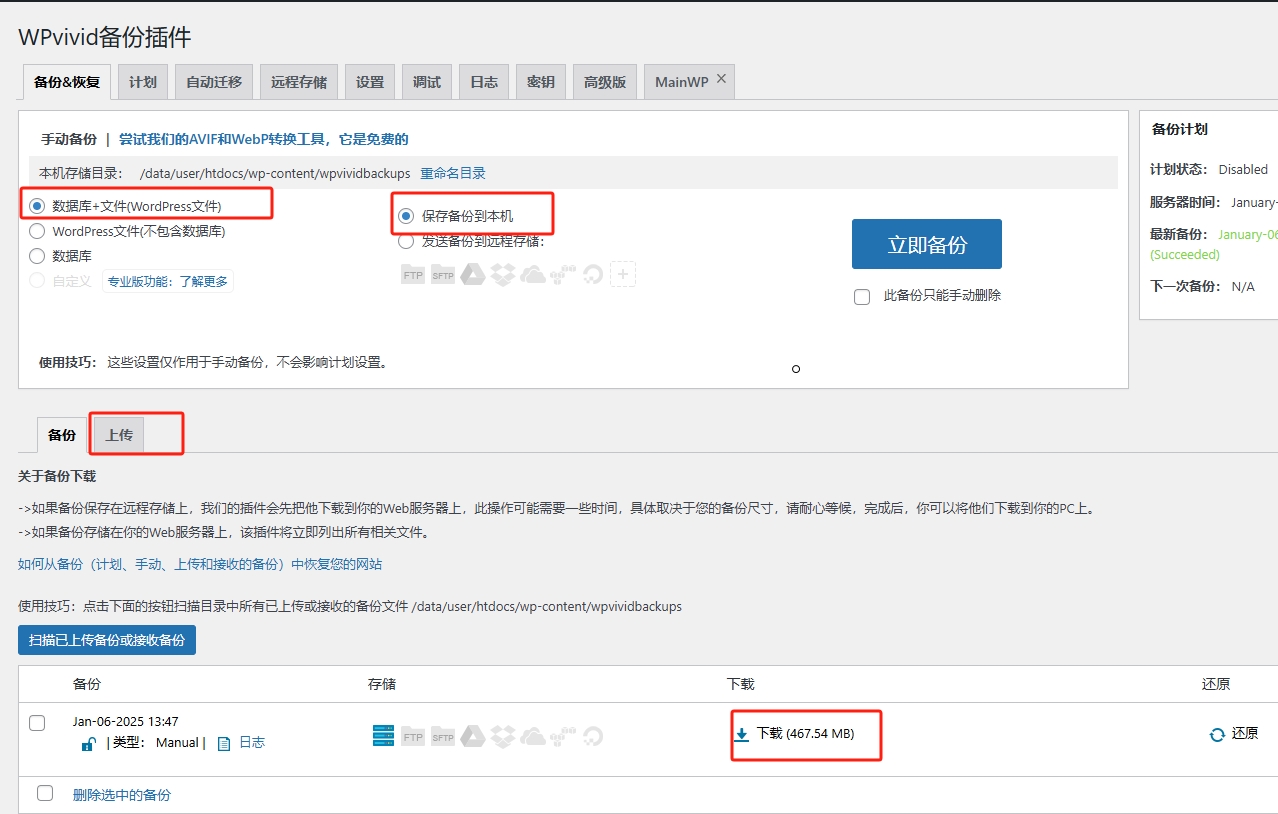Viewport: 1278px width, 814px height.
Task: Click the 删除选中的备份 link
Action: click(122, 795)
